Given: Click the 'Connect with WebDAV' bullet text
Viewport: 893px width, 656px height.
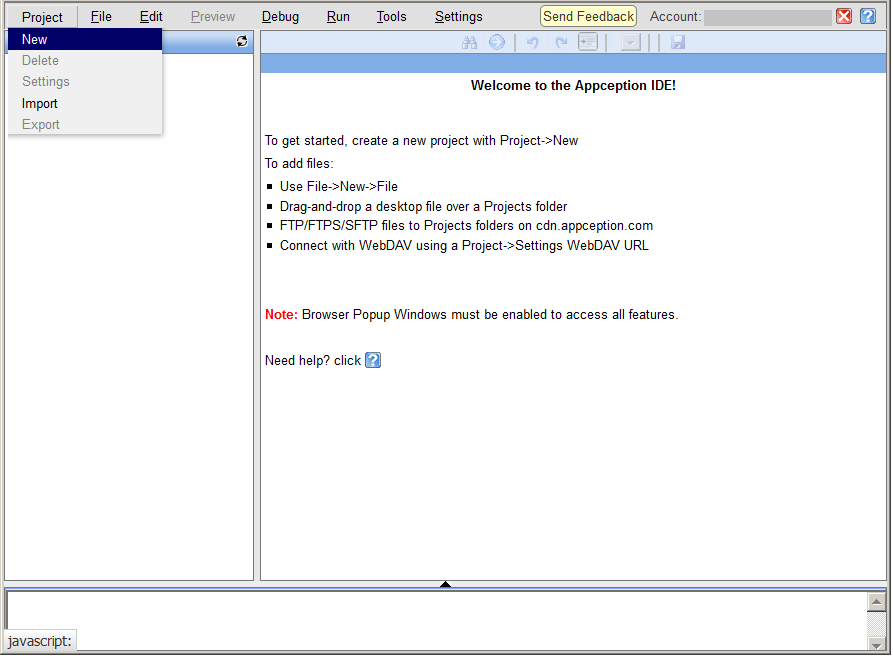Looking at the screenshot, I should 464,246.
